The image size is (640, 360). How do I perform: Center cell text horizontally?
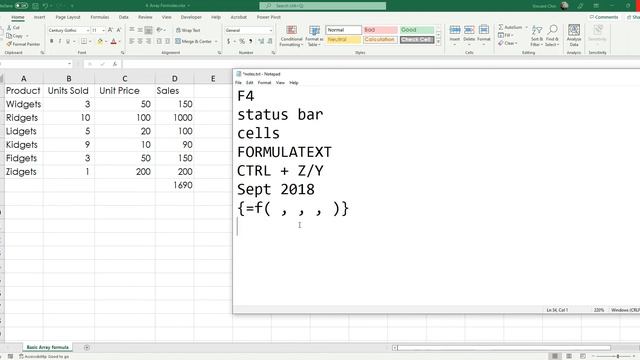(140, 41)
